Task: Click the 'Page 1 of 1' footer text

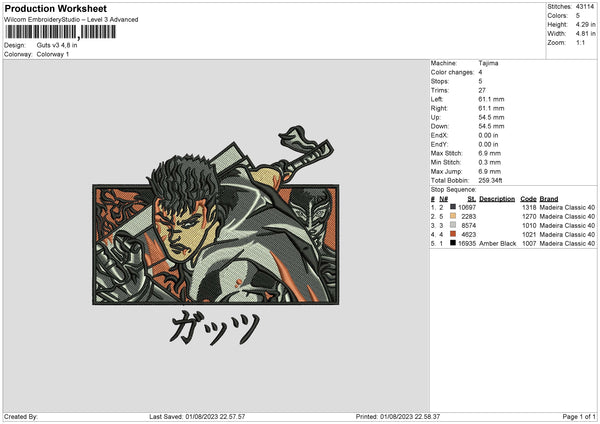Action: tap(579, 417)
